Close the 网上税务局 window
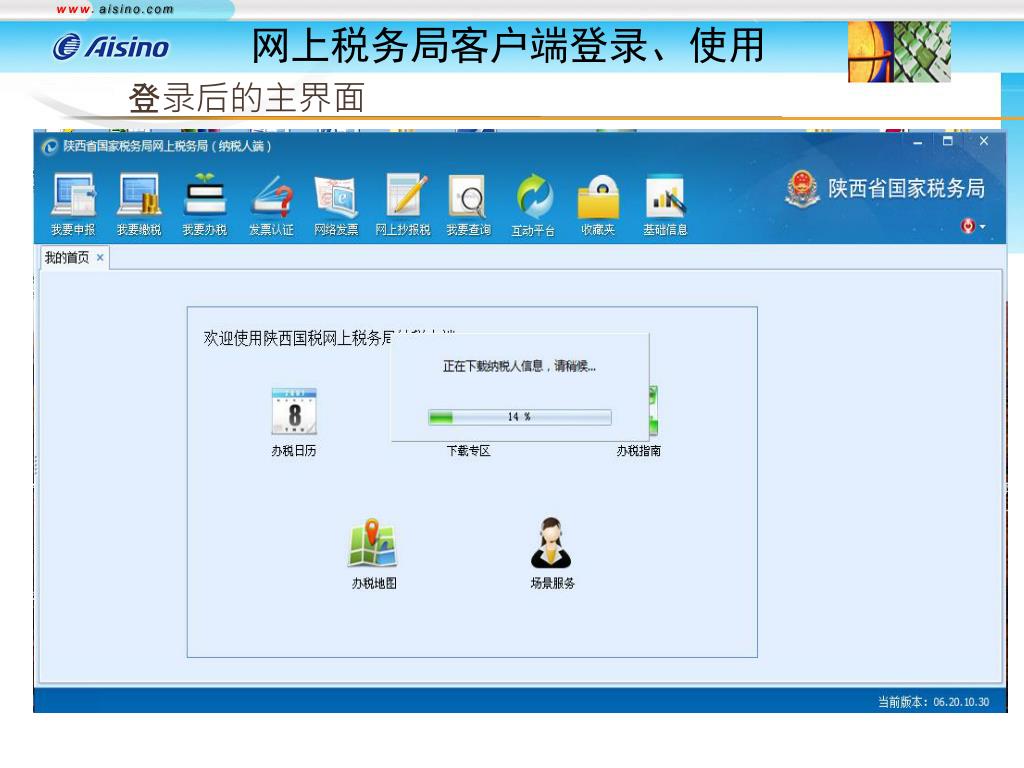The image size is (1024, 768). (984, 141)
